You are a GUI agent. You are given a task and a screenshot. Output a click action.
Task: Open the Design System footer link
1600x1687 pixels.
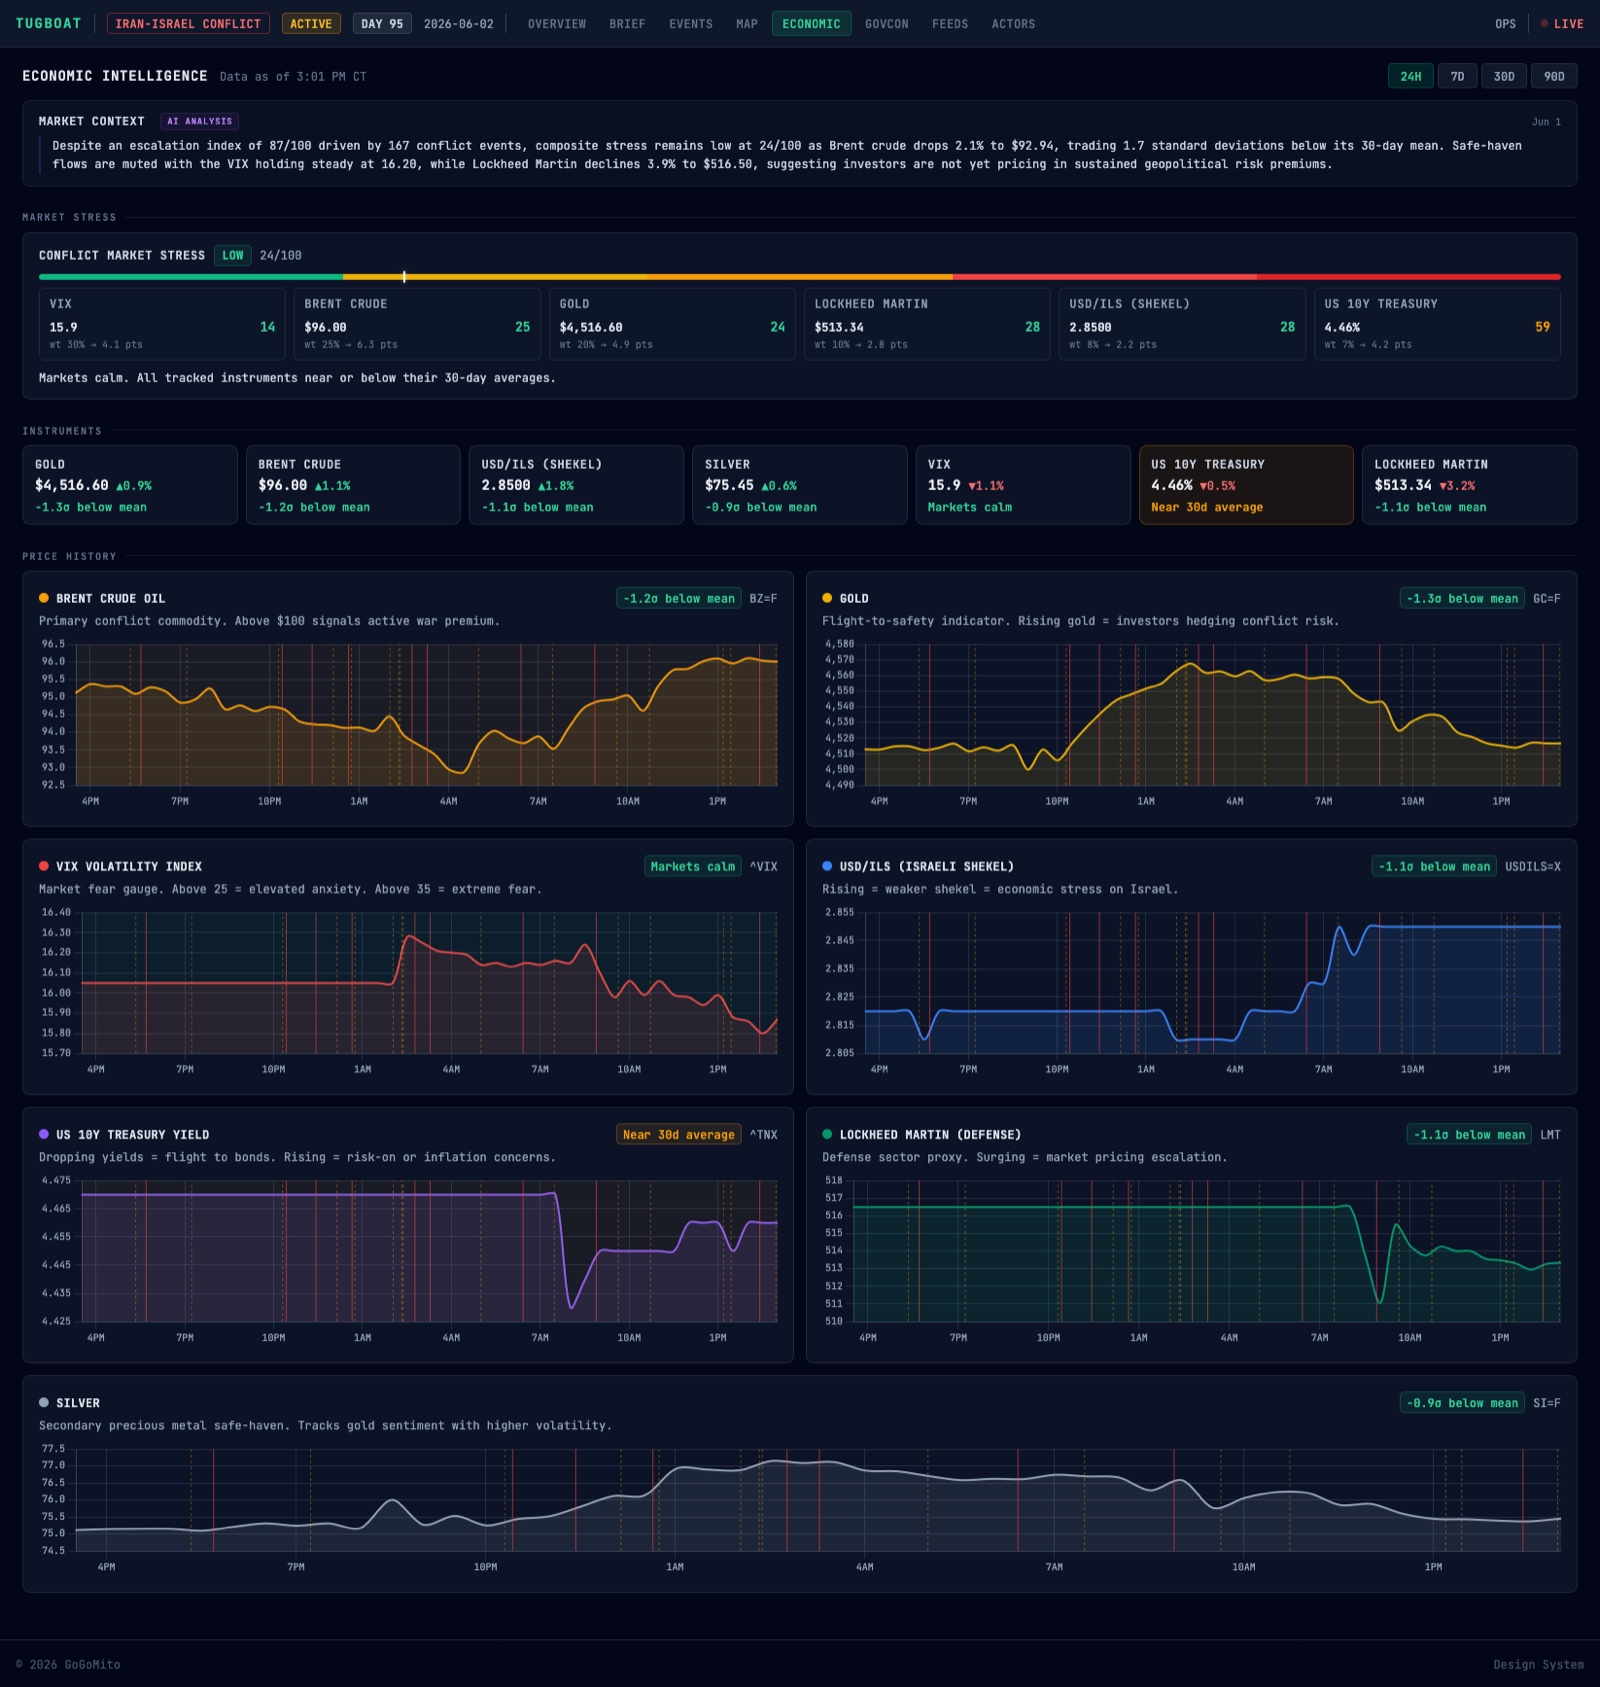coord(1538,1665)
